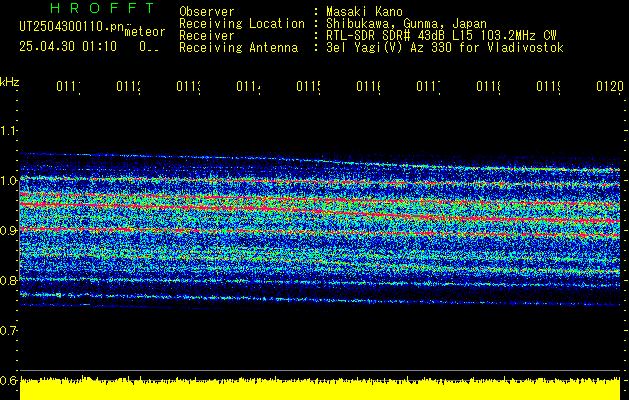This screenshot has height=400, width=629.
Task: Click the Receiving Location label
Action: pyautogui.click(x=242, y=24)
